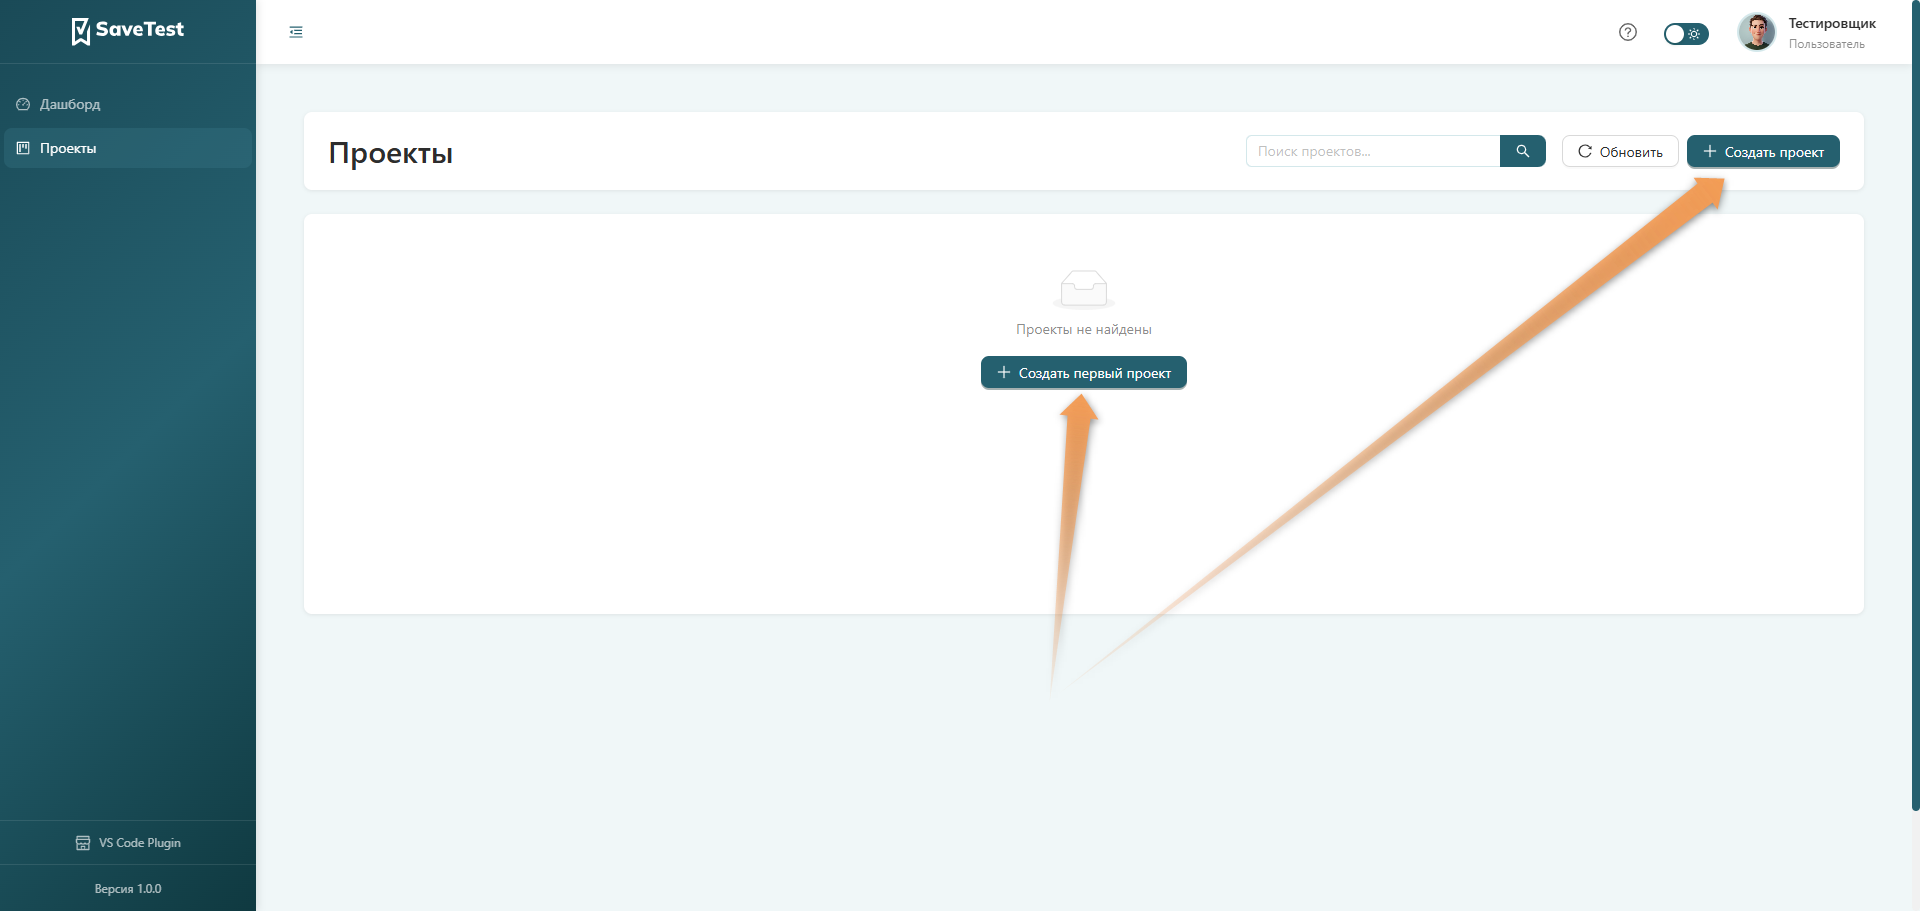The height and width of the screenshot is (911, 1920).
Task: Click the SaveTest logo in sidebar
Action: tap(127, 31)
